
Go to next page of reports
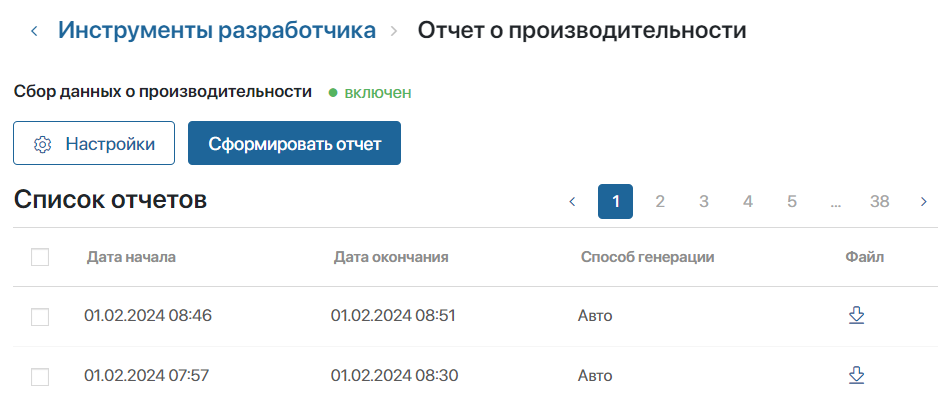coord(924,202)
